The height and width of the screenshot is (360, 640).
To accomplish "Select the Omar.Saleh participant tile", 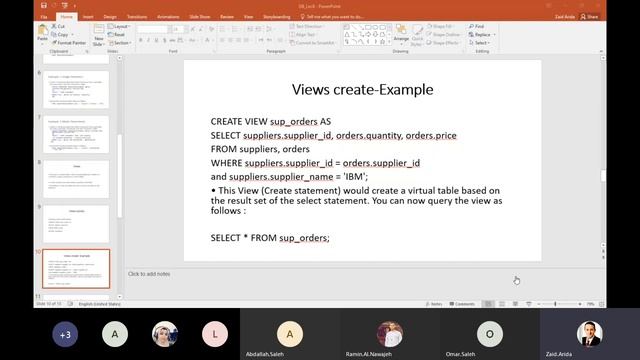I will click(x=490, y=334).
